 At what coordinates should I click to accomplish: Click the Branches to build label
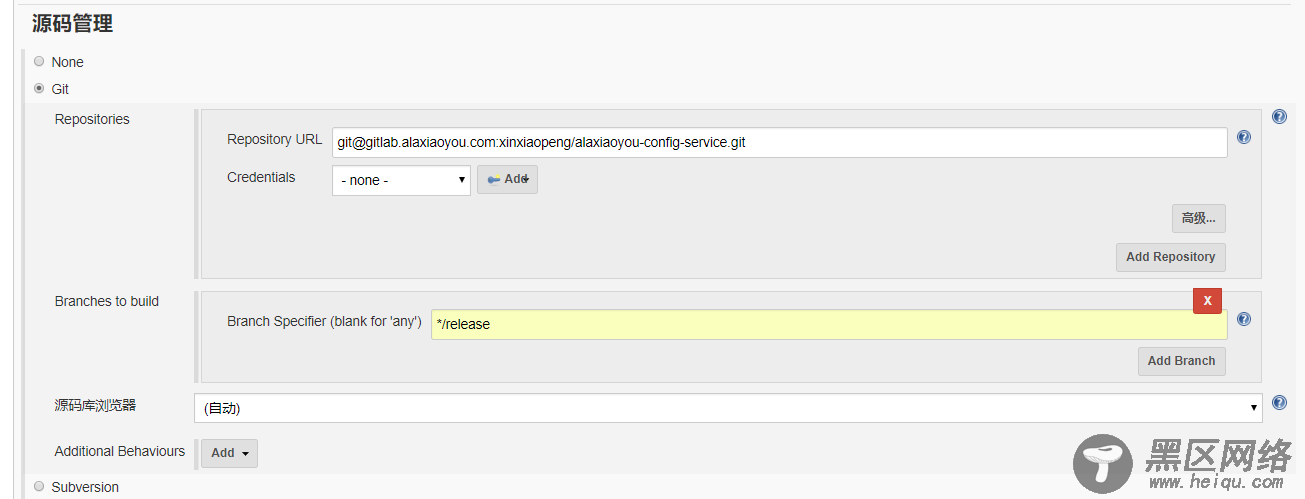pyautogui.click(x=107, y=301)
